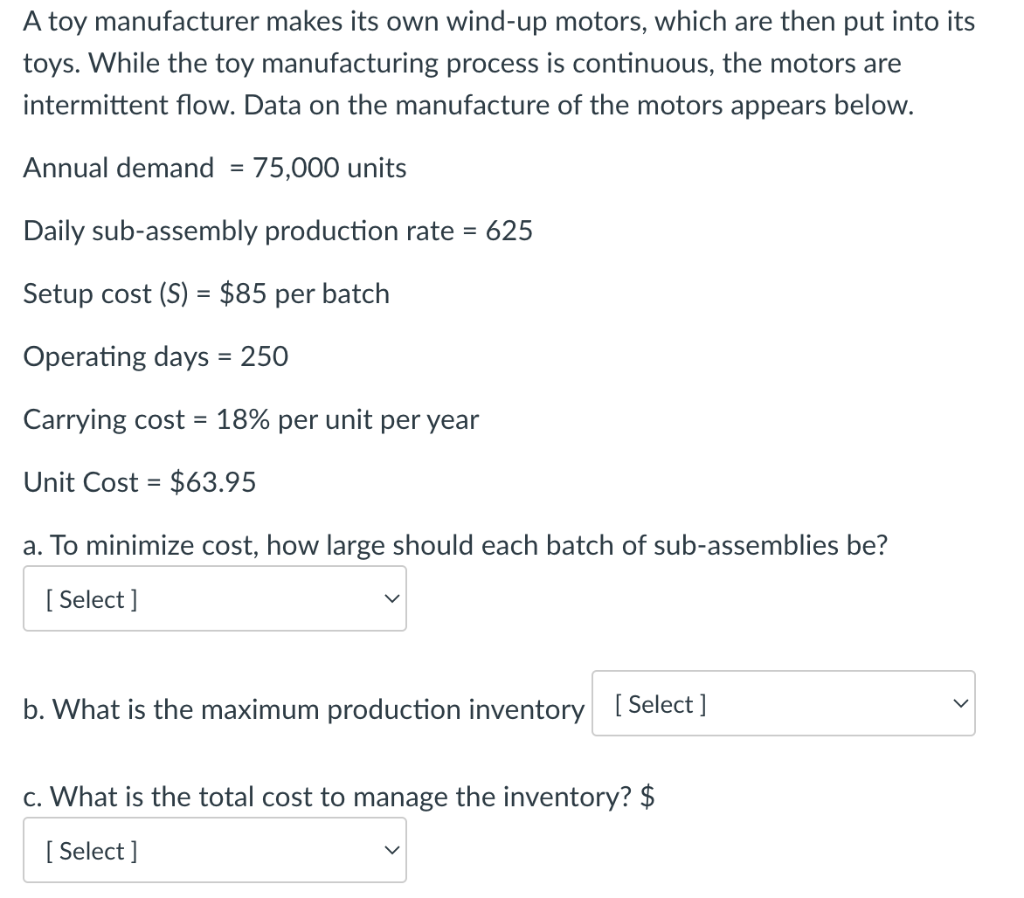The width and height of the screenshot is (1024, 898).
Task: Click the 'Annual demand = 75,000 units' line
Action: tap(214, 168)
